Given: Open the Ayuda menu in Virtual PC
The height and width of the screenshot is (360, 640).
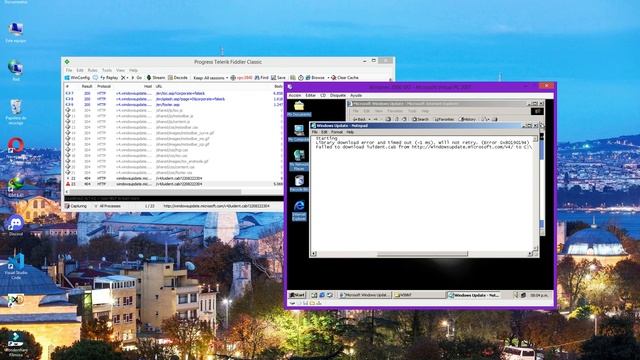Looking at the screenshot, I should (356, 96).
